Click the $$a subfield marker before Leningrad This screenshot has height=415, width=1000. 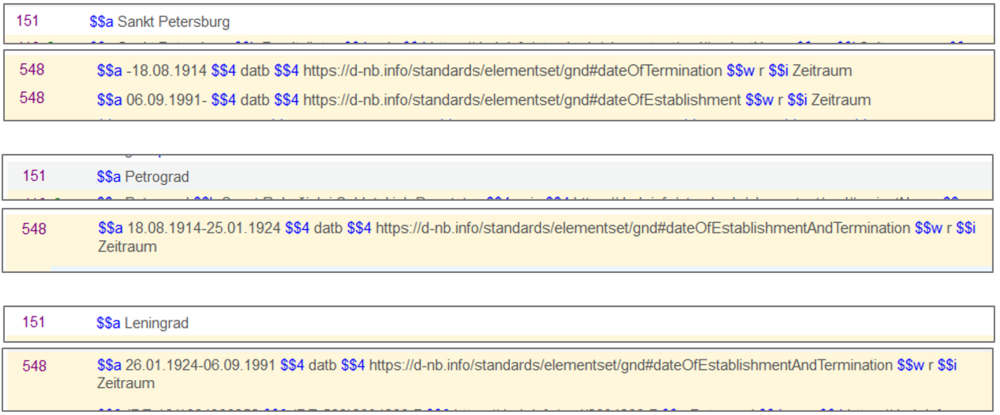[x=108, y=323]
